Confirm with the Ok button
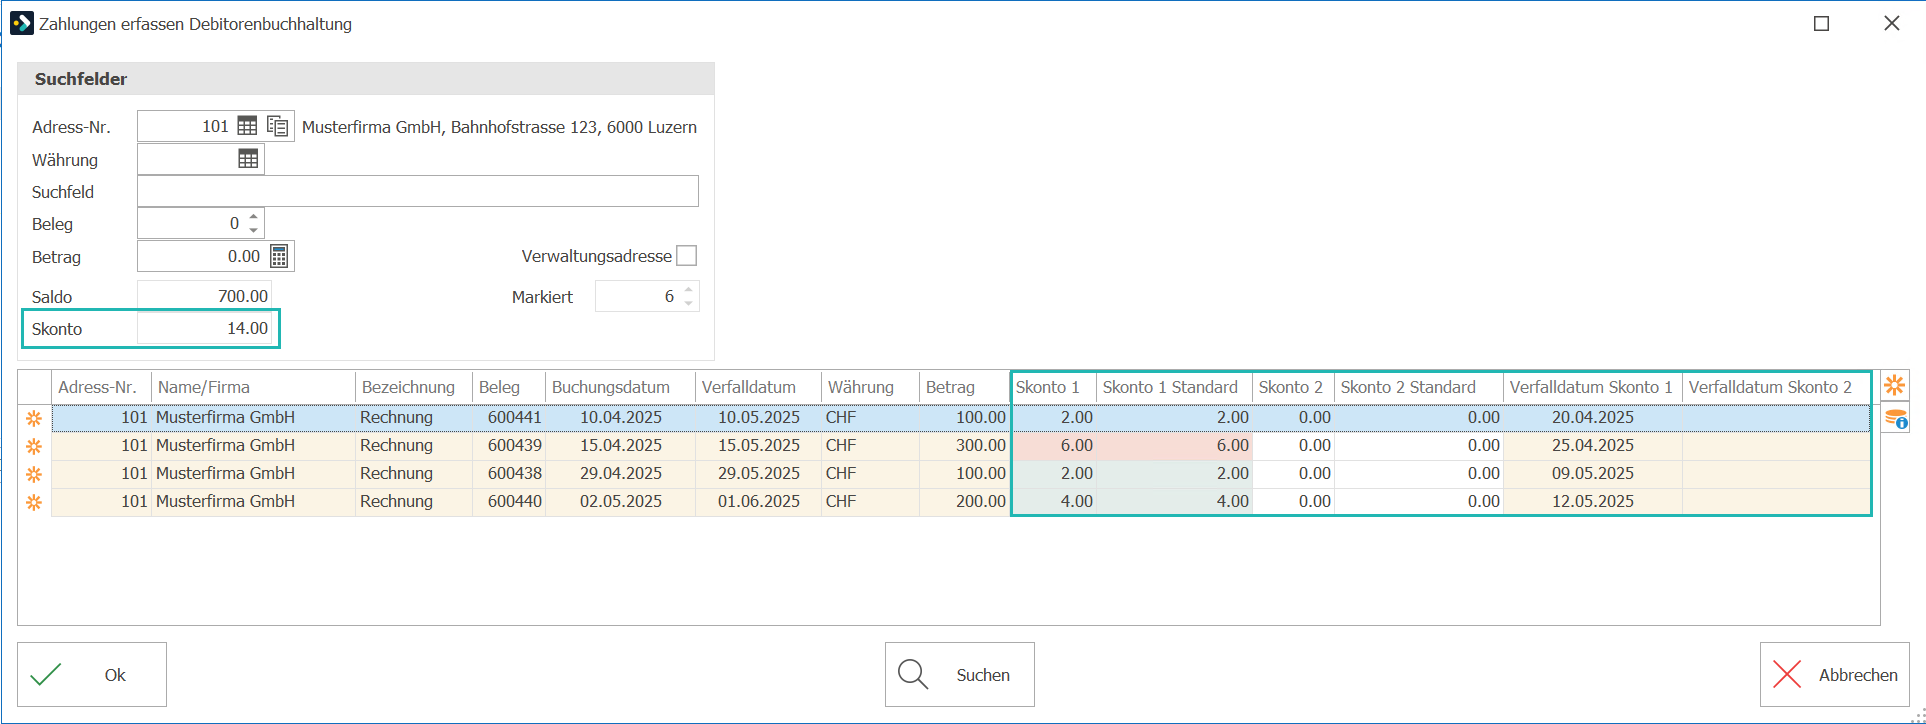This screenshot has height=724, width=1926. (92, 675)
